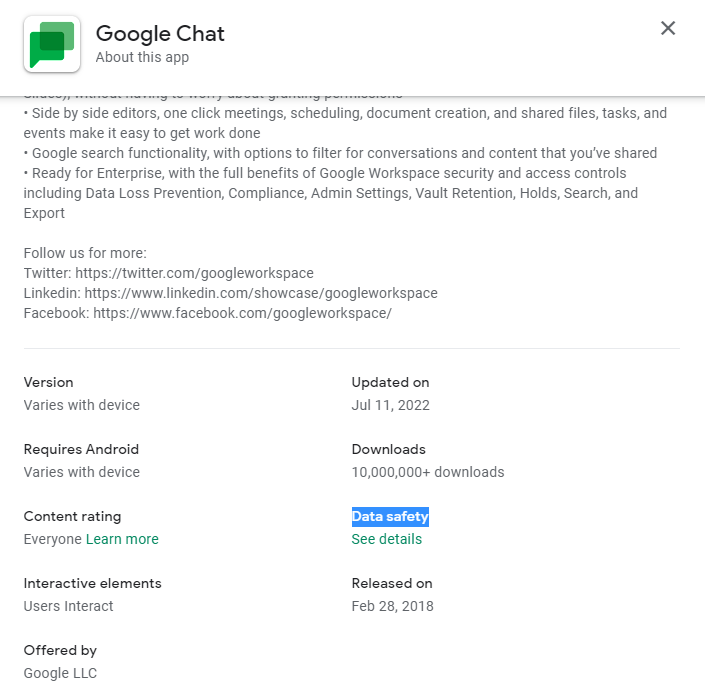Click the Google Chat title text
Viewport: 705px width, 697px height.
[x=160, y=33]
